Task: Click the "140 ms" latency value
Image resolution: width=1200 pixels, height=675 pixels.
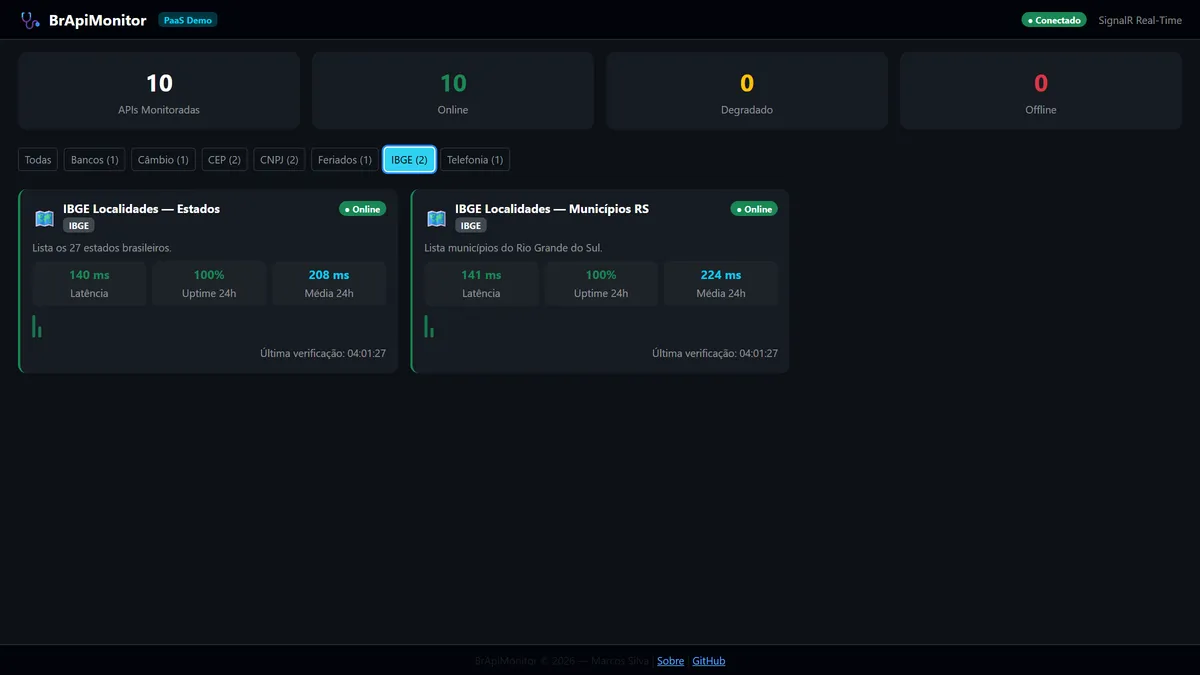Action: click(89, 275)
